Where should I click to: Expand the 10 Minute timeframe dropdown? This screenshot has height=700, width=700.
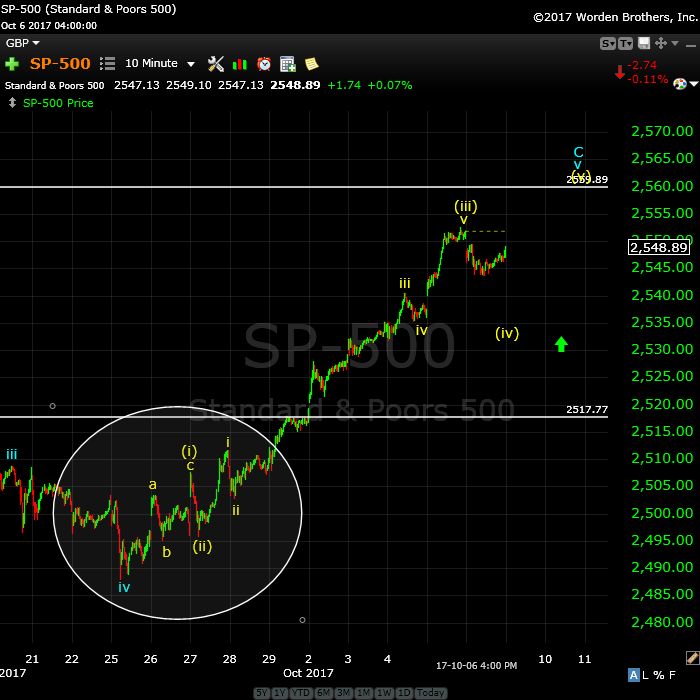[x=191, y=64]
